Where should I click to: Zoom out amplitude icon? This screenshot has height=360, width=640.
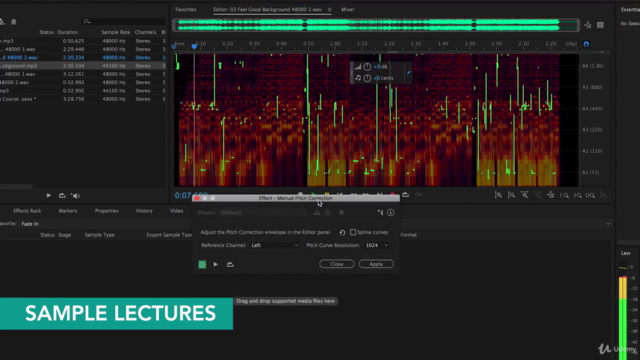coord(511,196)
